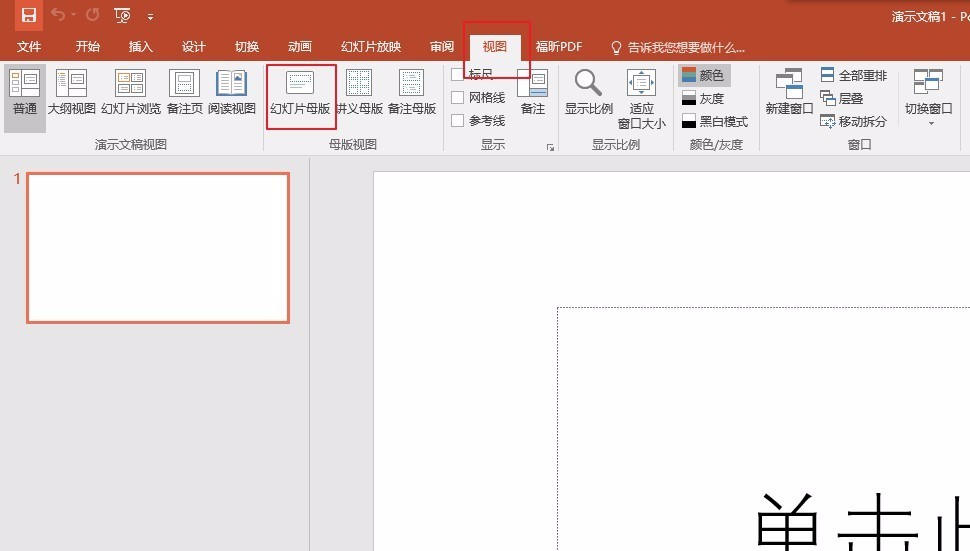
Task: Click 全部重排 arrange all windows
Action: 854,75
